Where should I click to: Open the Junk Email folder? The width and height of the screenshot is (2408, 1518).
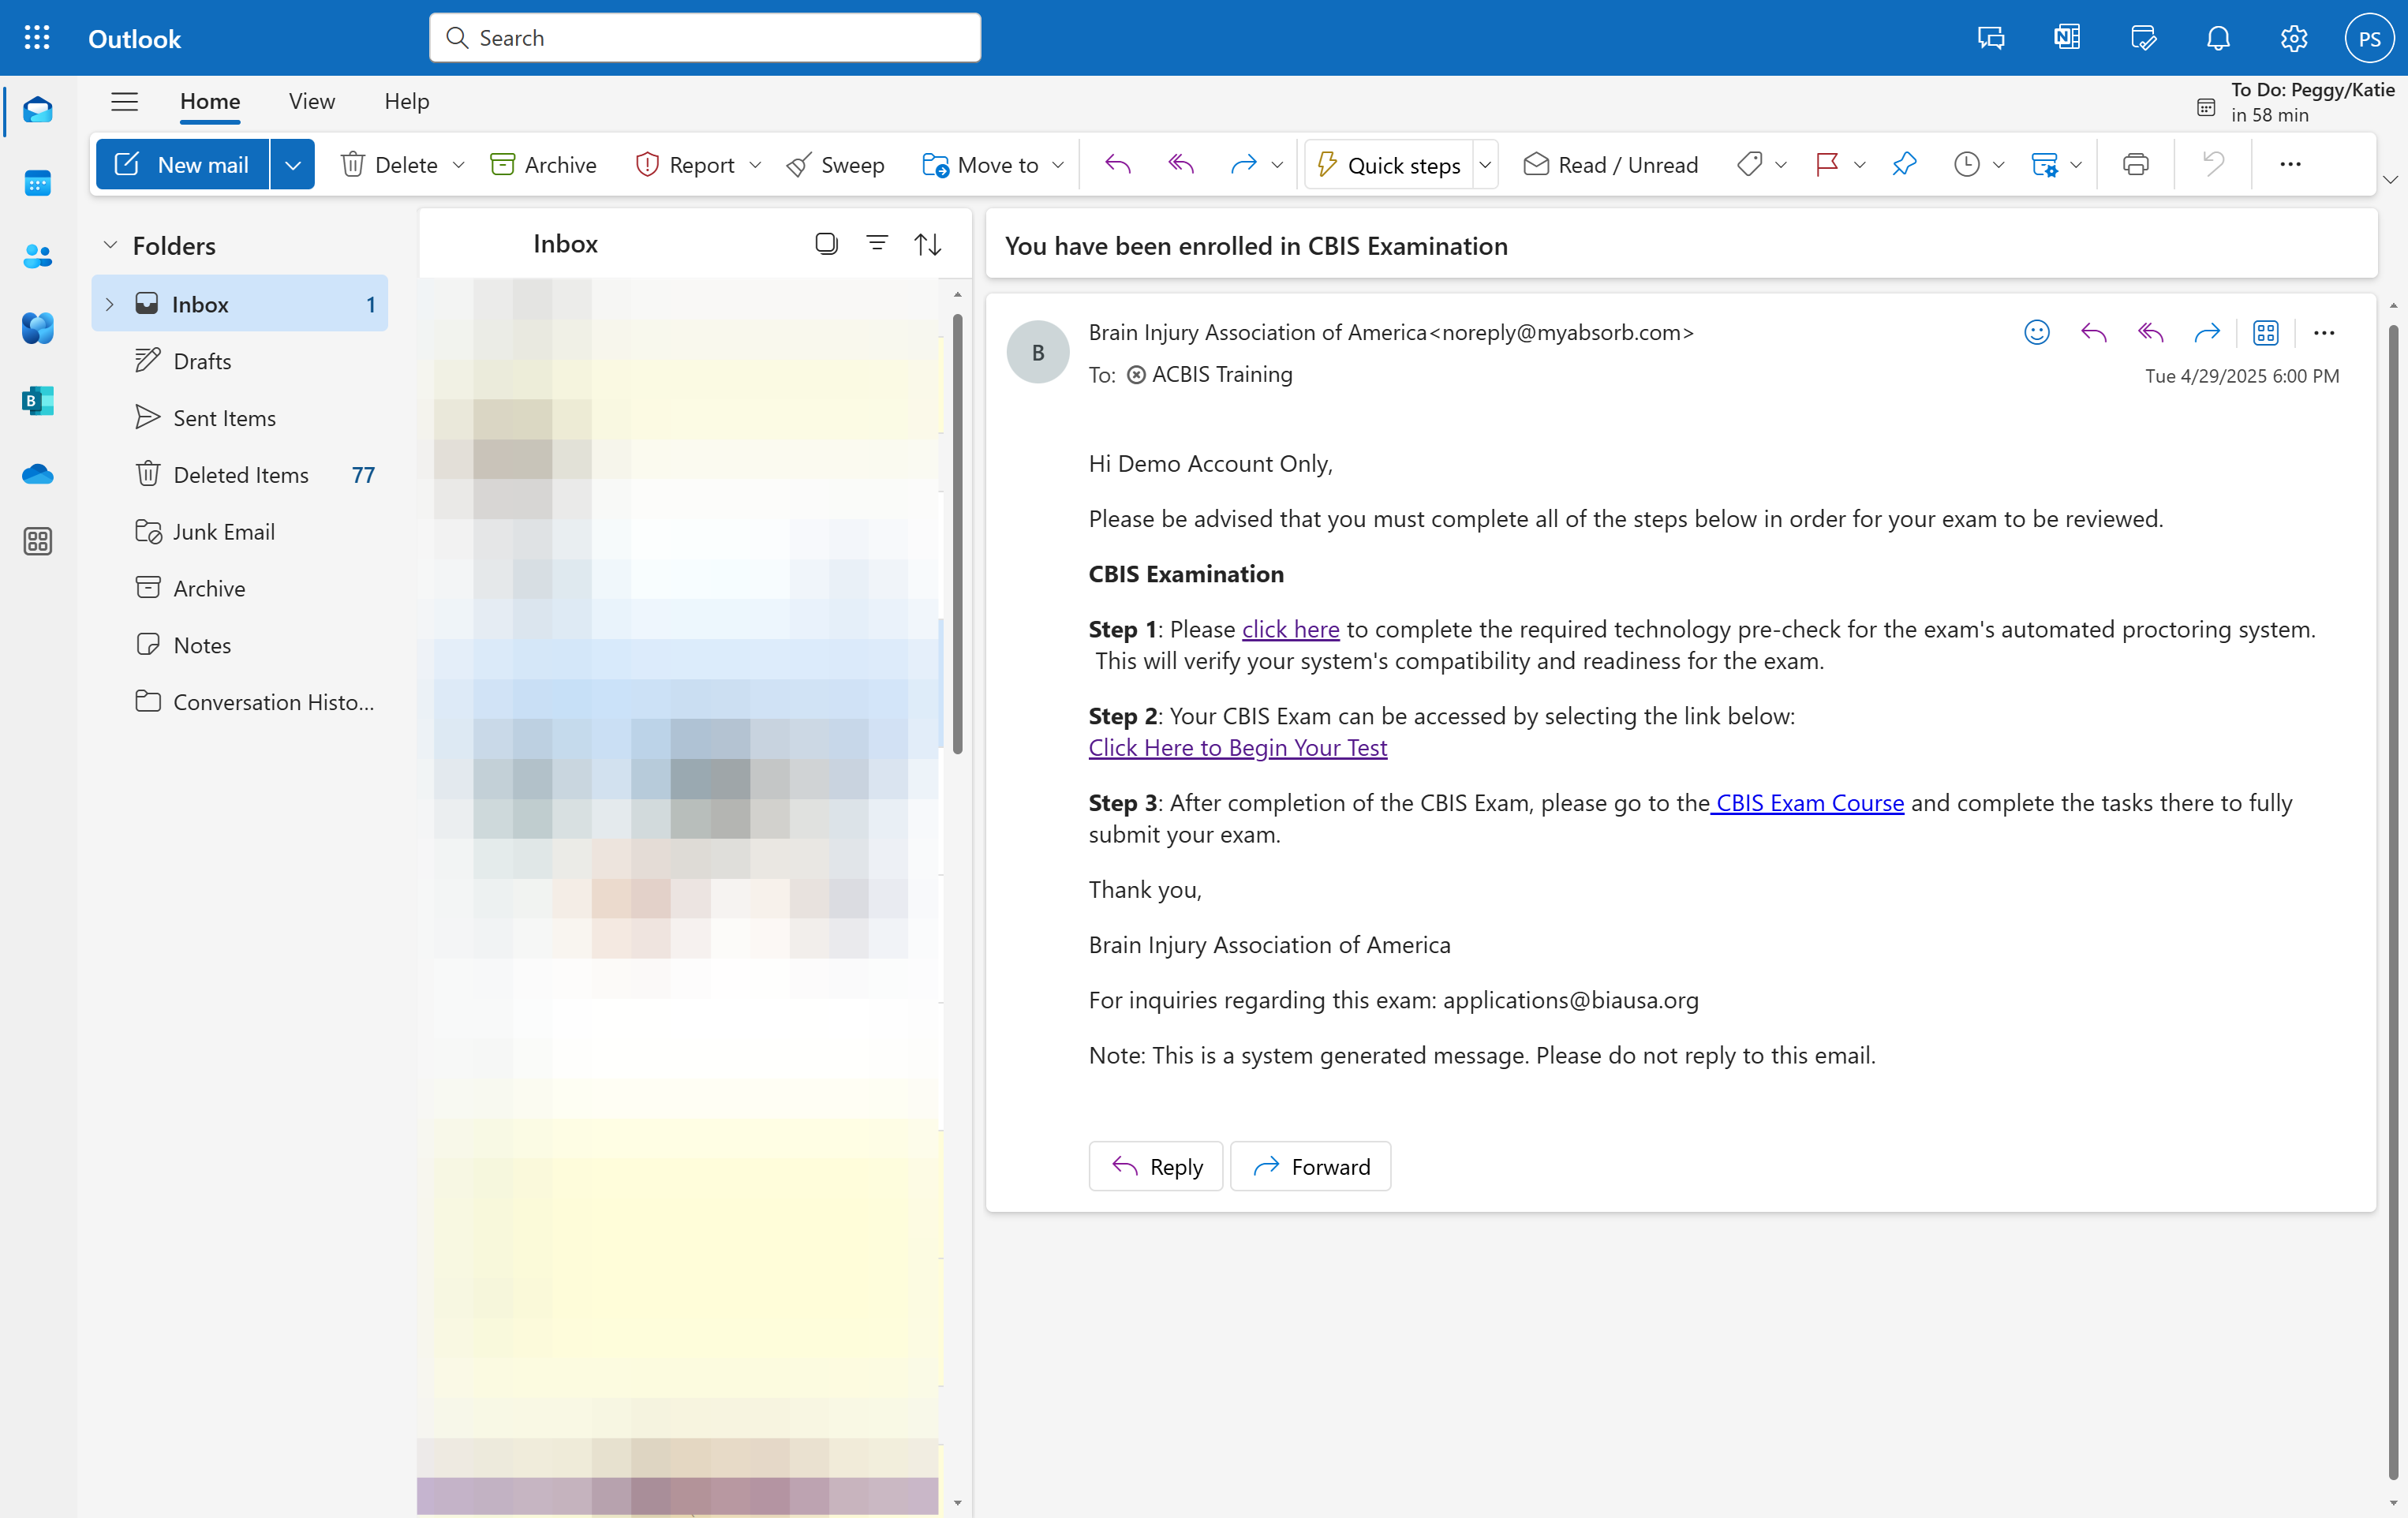(240, 532)
